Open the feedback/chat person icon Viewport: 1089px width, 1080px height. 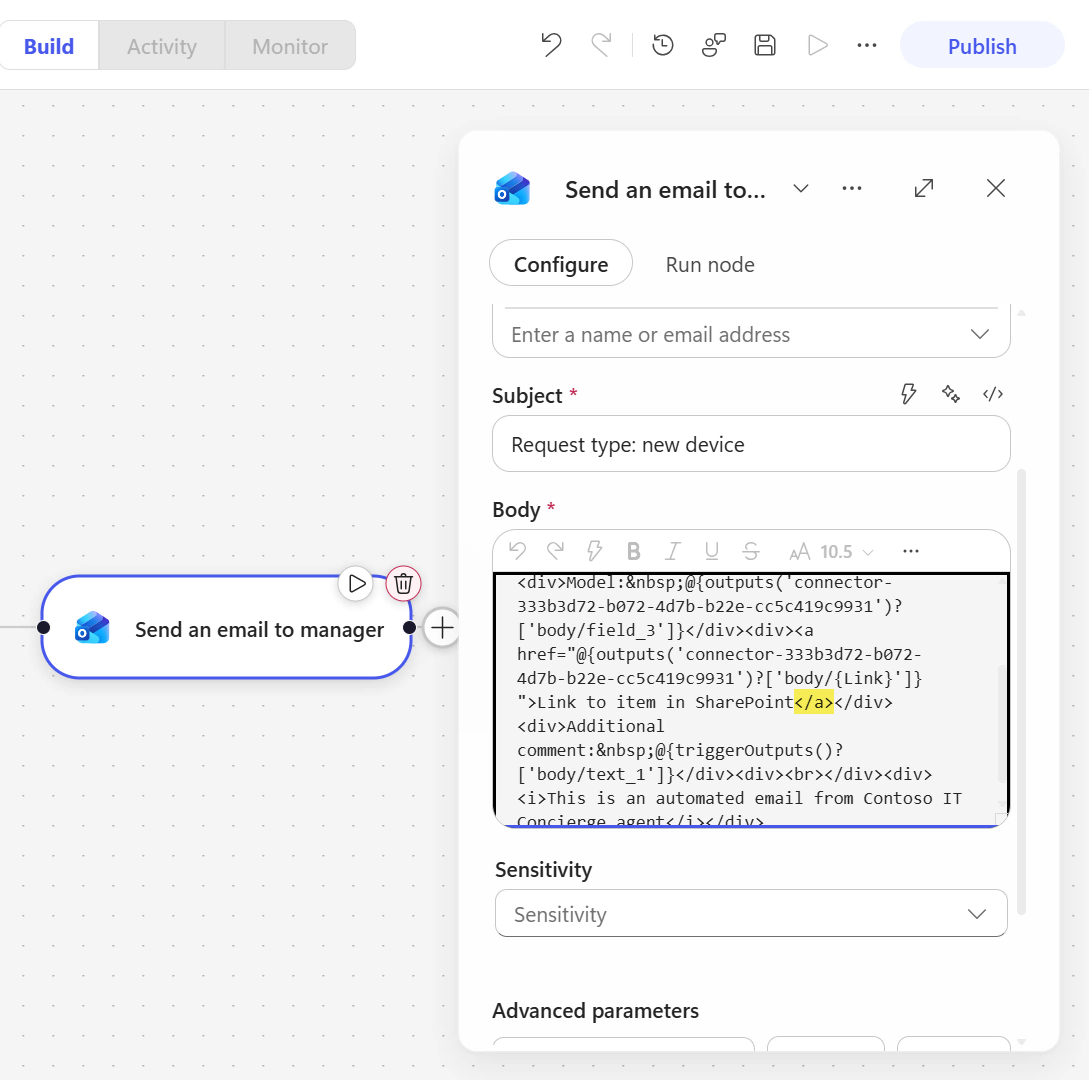(x=714, y=45)
